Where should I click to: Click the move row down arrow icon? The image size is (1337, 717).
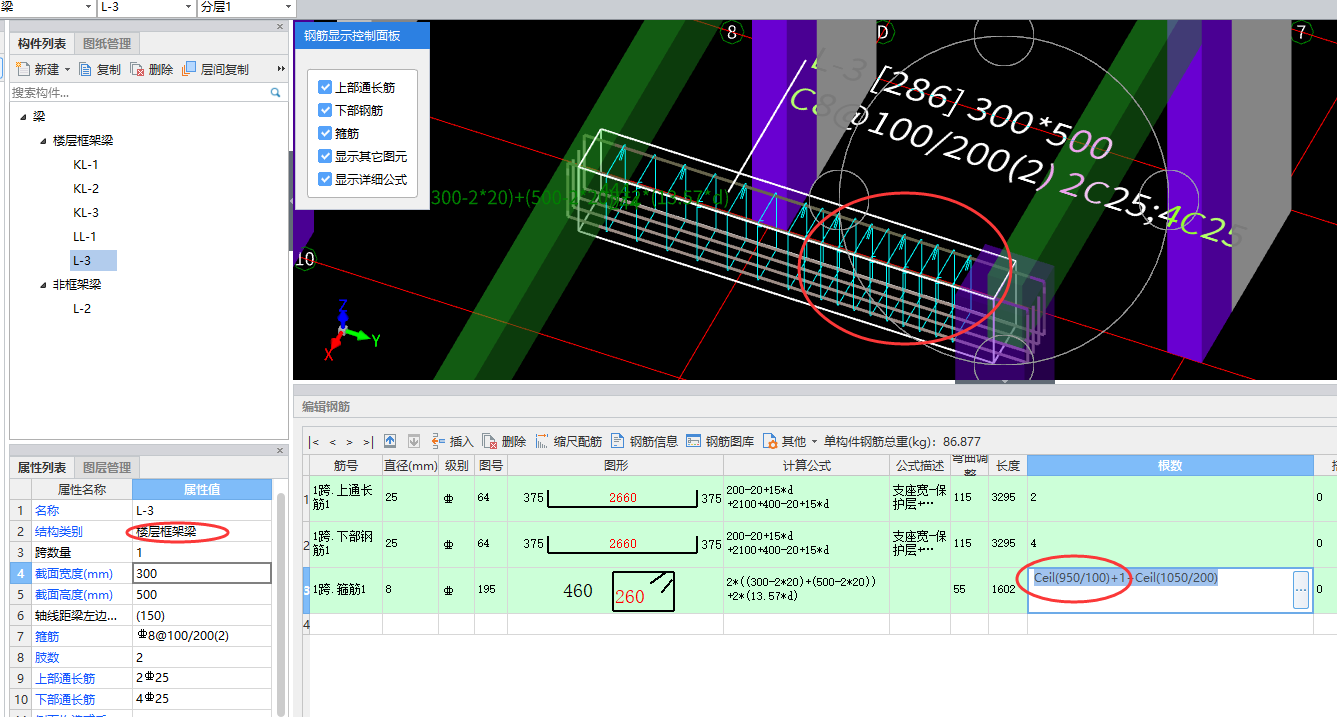pos(413,441)
